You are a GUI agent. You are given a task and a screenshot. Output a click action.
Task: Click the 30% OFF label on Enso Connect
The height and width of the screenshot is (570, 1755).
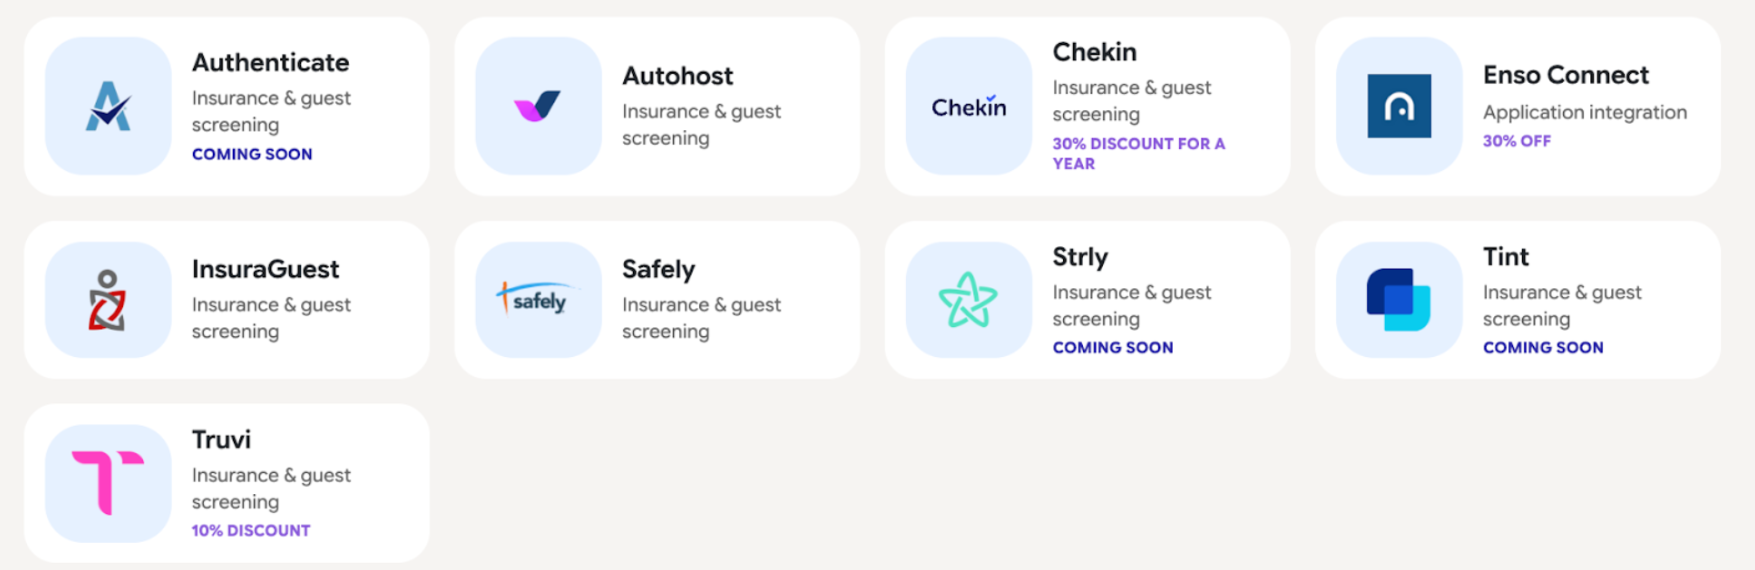coord(1516,141)
